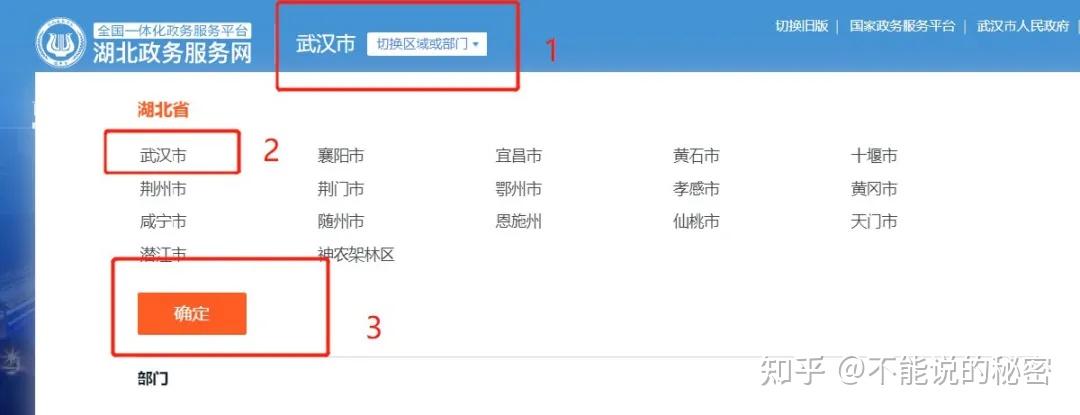Select 黄石市 city option
Image resolution: width=1080 pixels, height=415 pixels.
(696, 156)
